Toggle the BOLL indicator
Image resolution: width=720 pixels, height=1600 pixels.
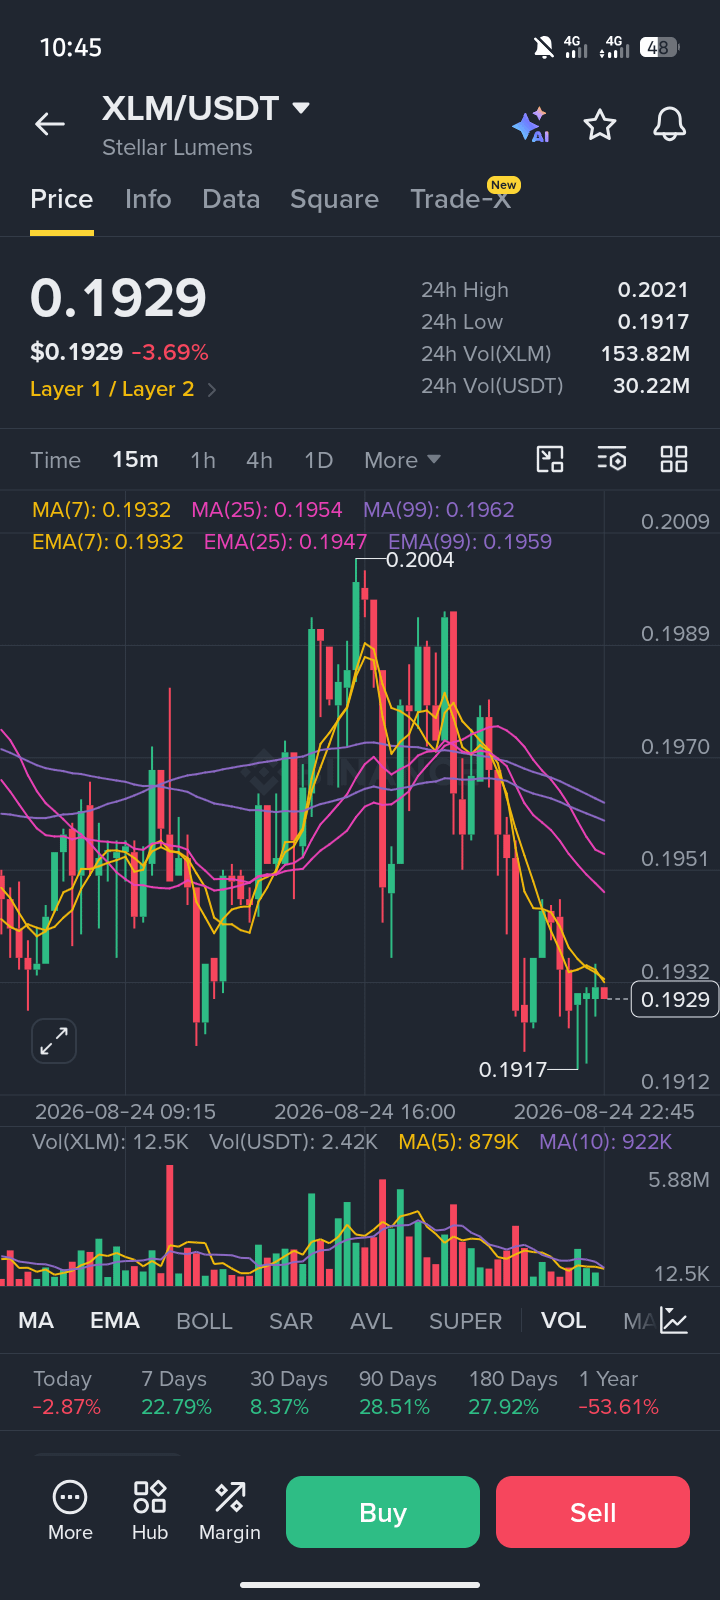(204, 1321)
